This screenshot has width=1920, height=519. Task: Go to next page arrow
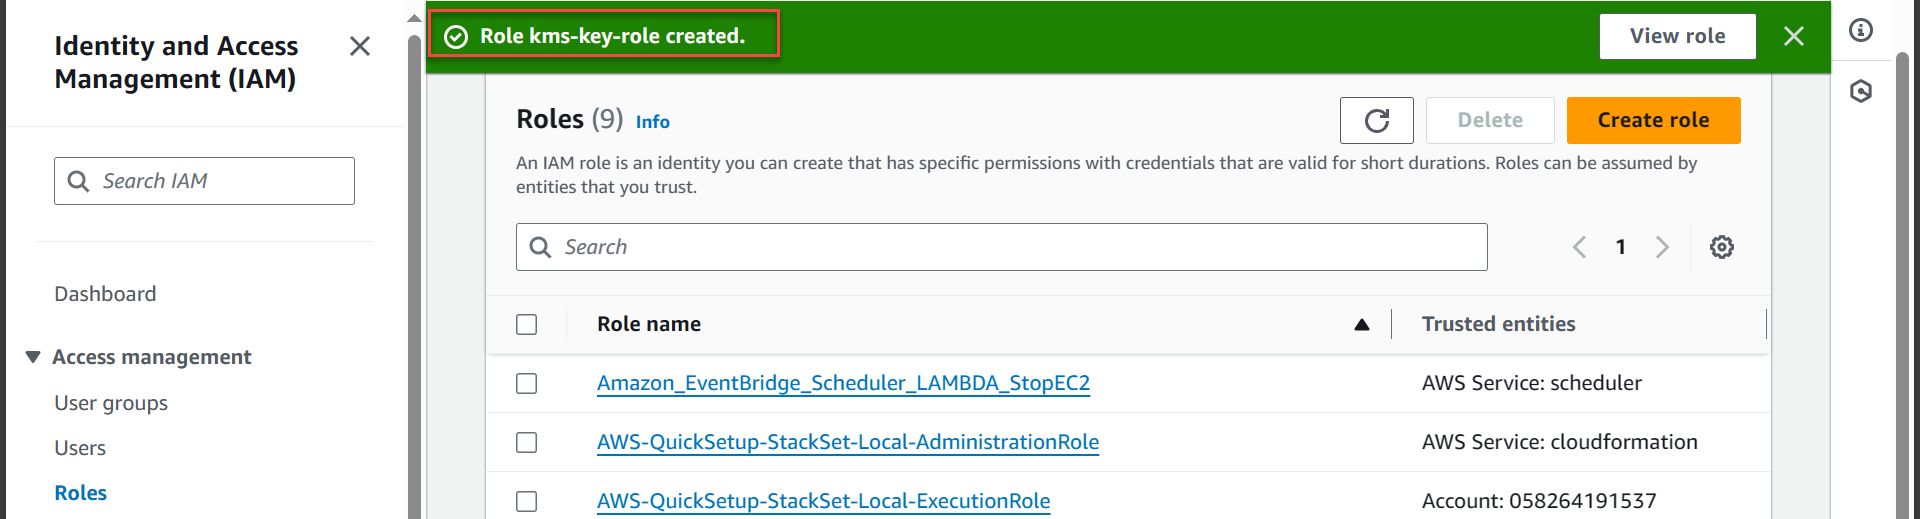(x=1662, y=247)
